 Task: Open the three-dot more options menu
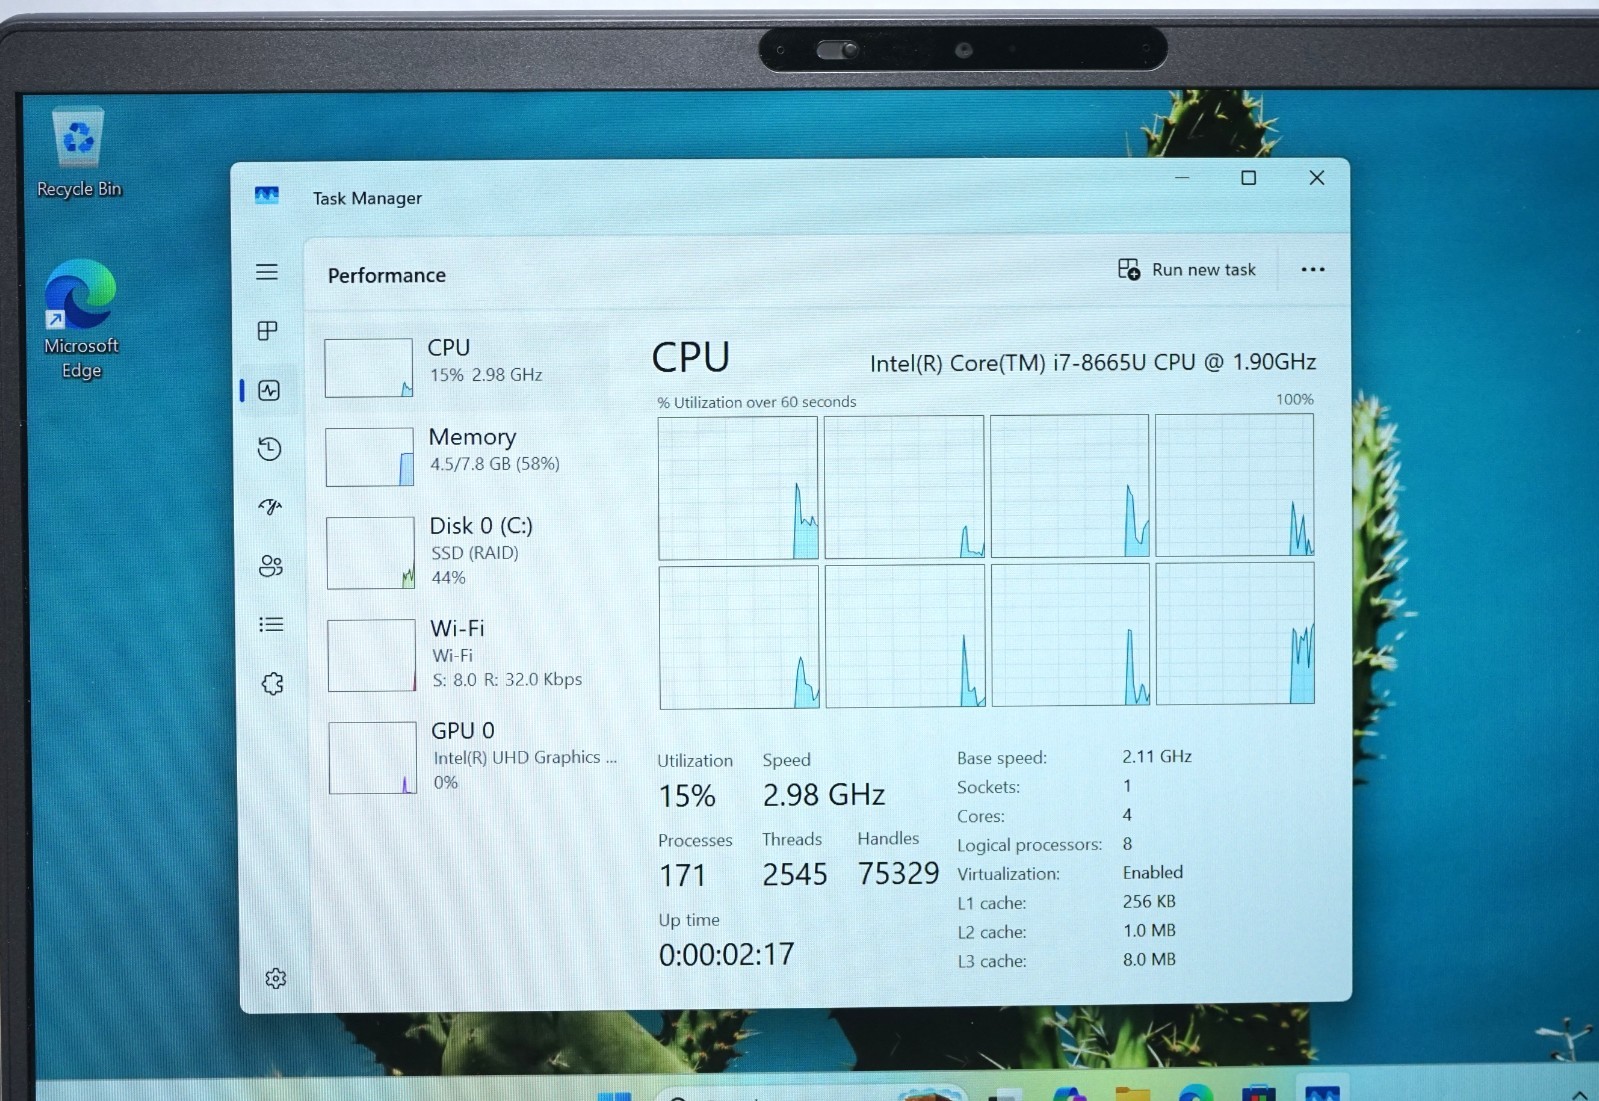(x=1313, y=269)
